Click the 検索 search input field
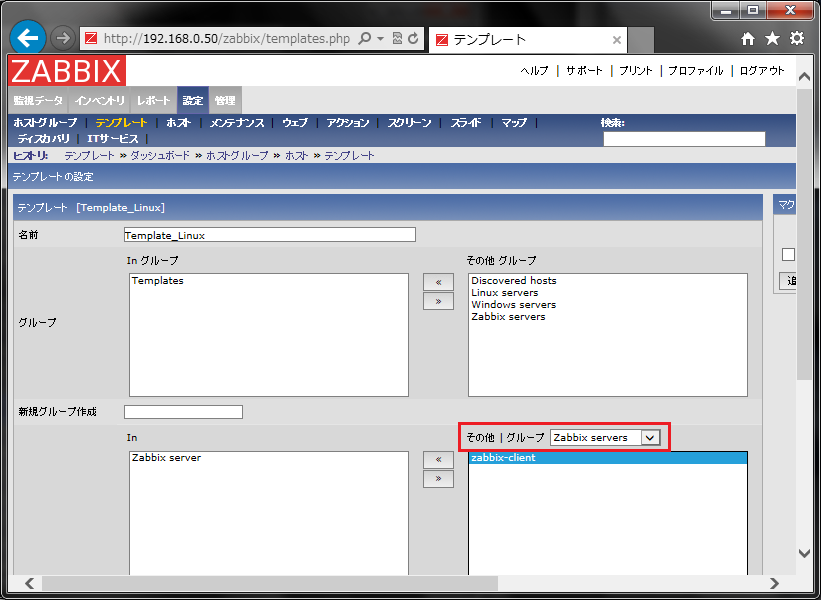The width and height of the screenshot is (821, 600). pos(684,139)
